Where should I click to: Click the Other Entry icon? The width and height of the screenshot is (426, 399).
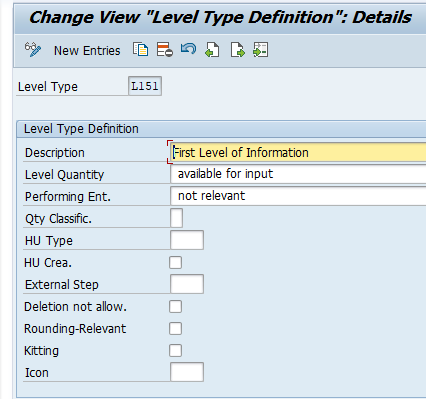point(261,50)
